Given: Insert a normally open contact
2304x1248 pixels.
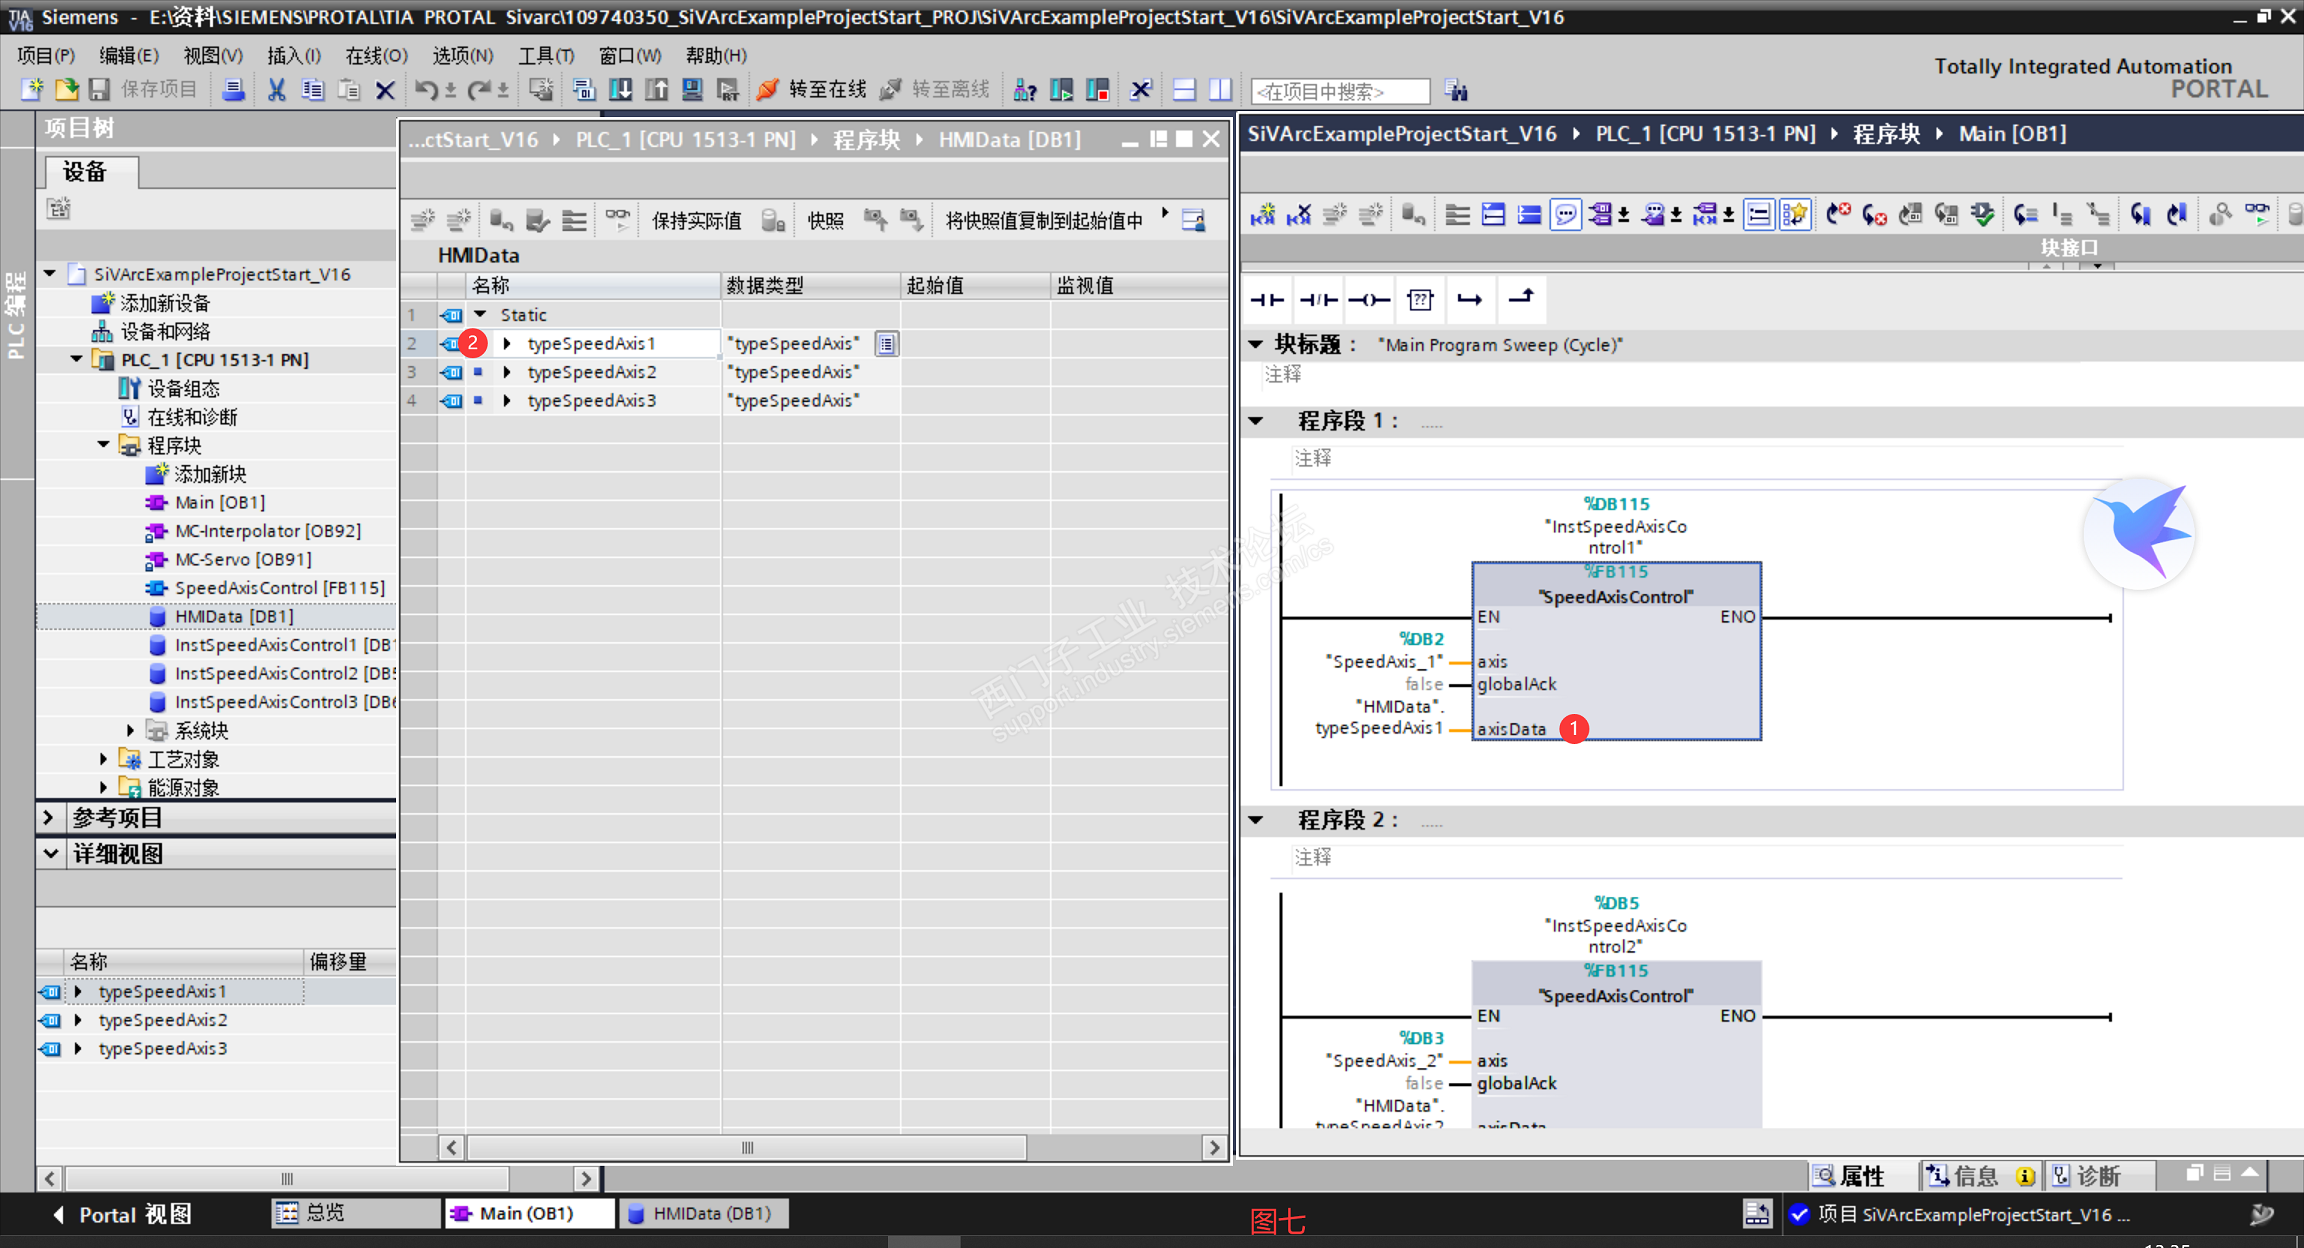Looking at the screenshot, I should pos(1267,299).
